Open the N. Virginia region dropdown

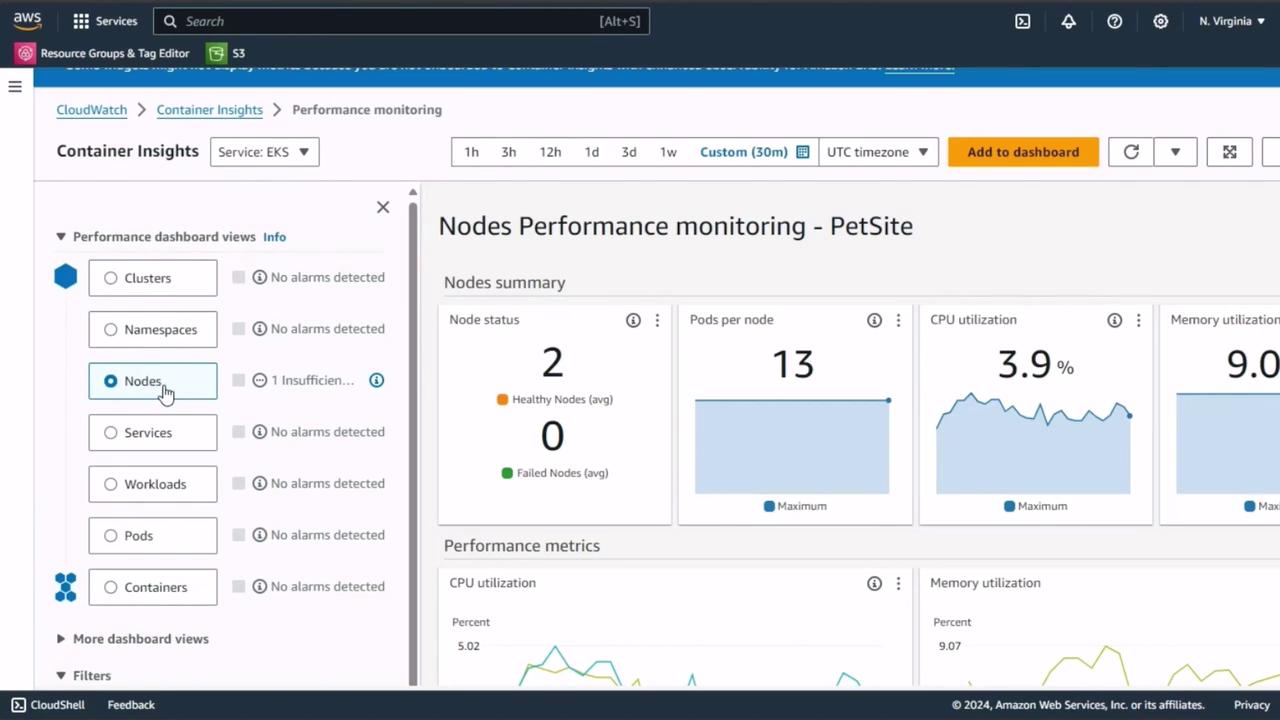[1232, 21]
